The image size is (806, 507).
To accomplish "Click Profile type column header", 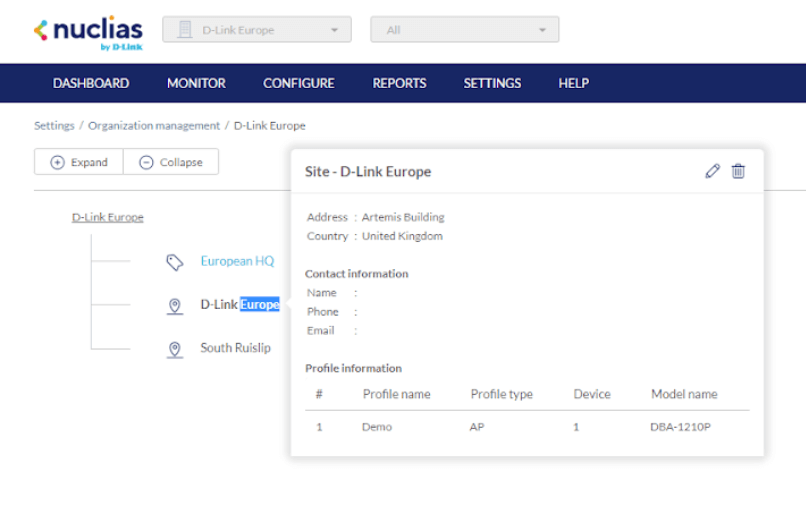I will click(x=502, y=394).
